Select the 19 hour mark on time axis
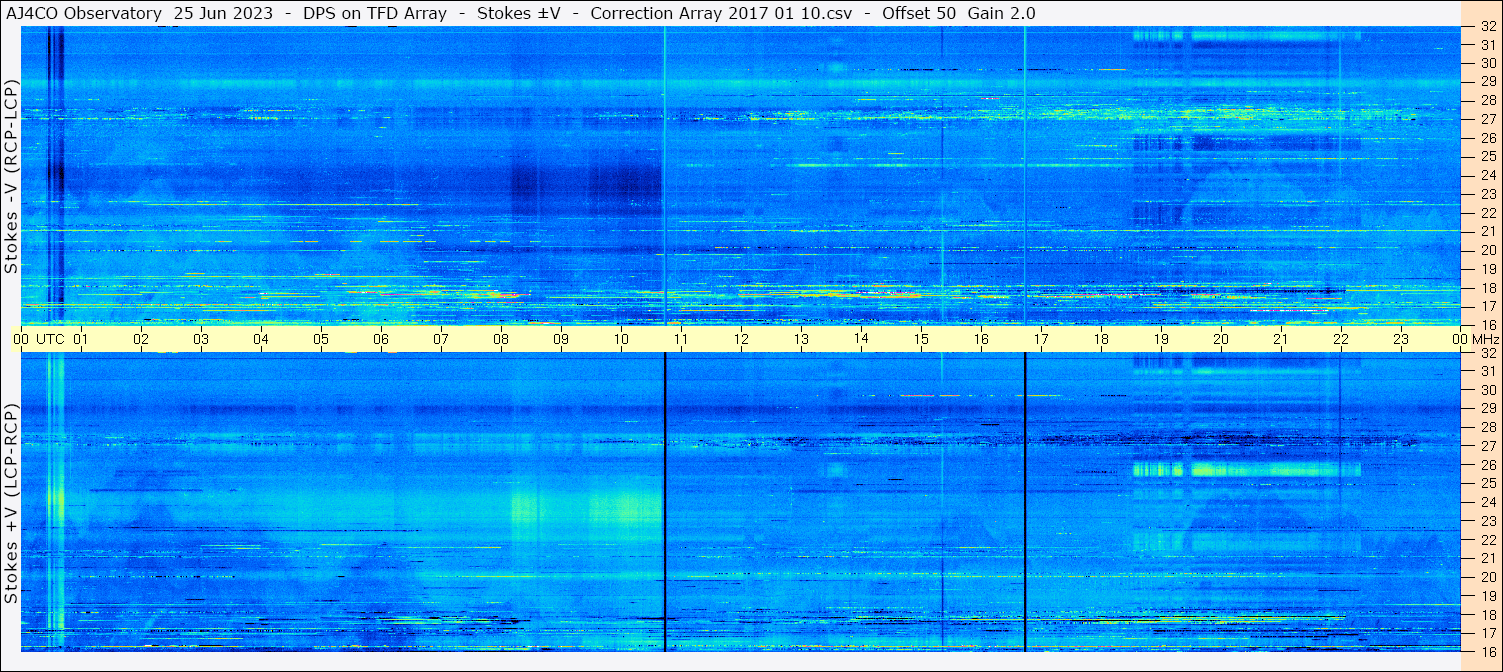This screenshot has height=672, width=1503. coord(1161,339)
